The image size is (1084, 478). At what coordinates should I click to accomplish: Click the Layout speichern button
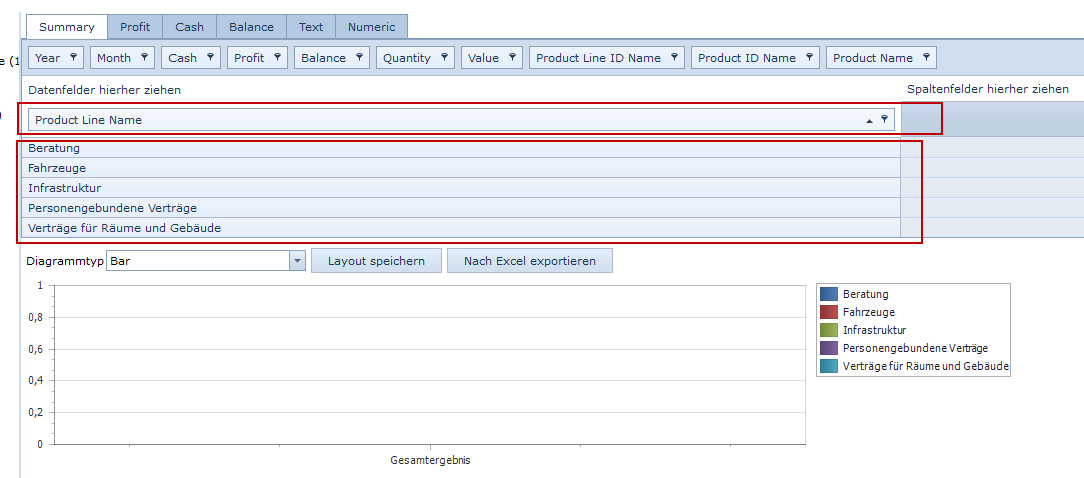(376, 261)
